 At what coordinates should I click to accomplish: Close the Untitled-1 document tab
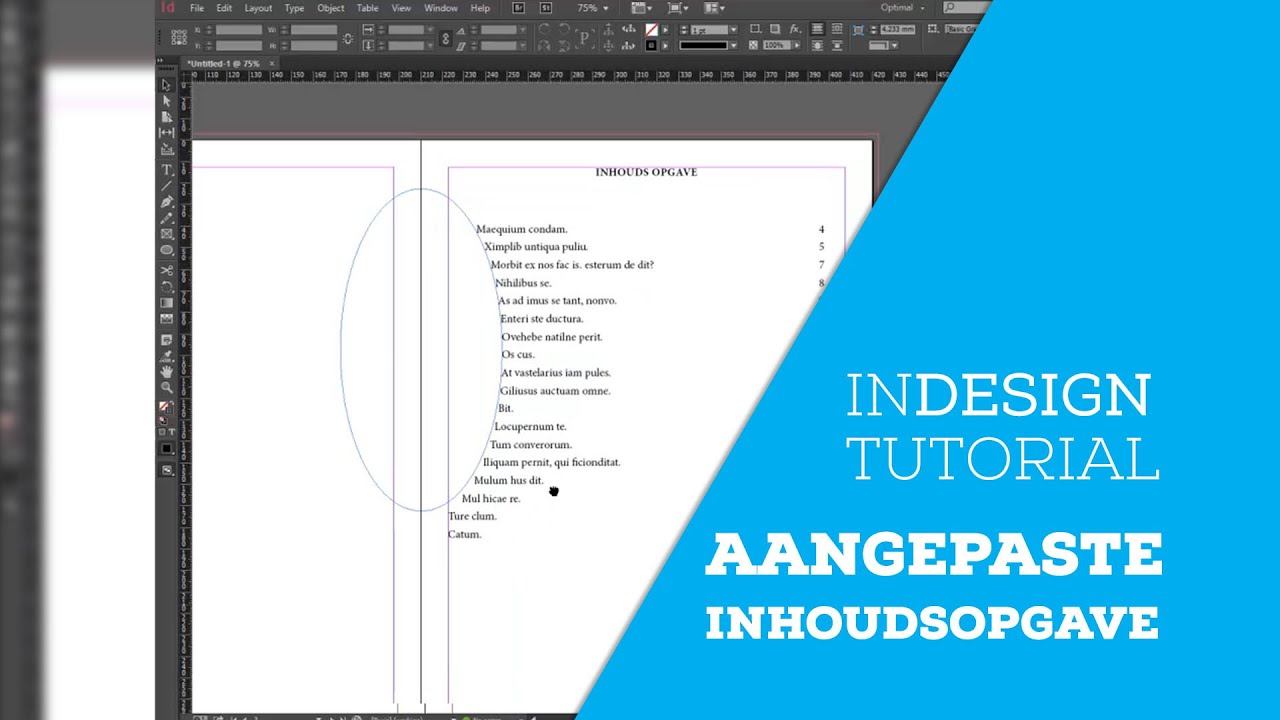(x=271, y=64)
